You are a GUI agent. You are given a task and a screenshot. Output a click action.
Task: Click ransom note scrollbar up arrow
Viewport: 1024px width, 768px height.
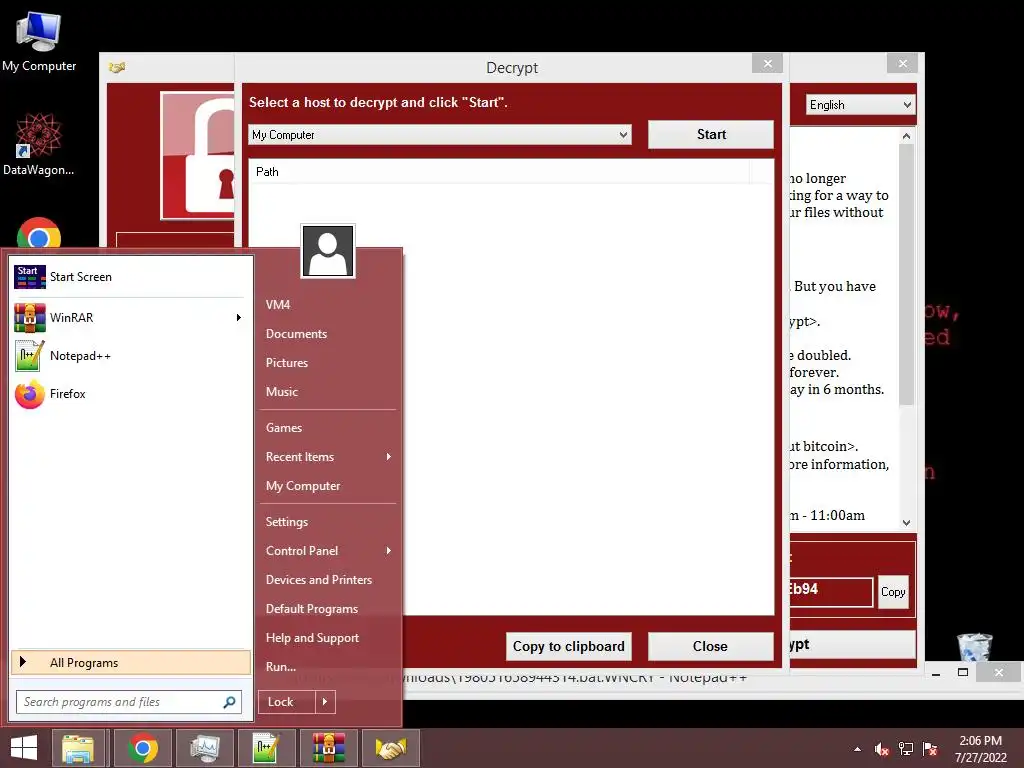pyautogui.click(x=906, y=136)
